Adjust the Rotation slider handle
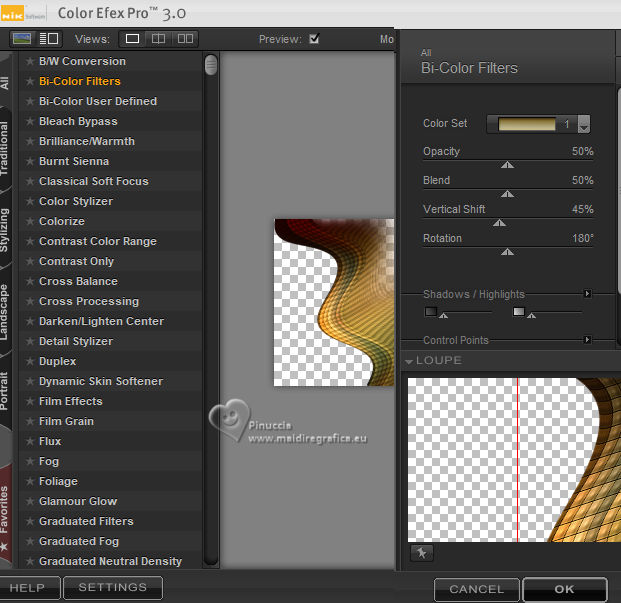 (507, 252)
